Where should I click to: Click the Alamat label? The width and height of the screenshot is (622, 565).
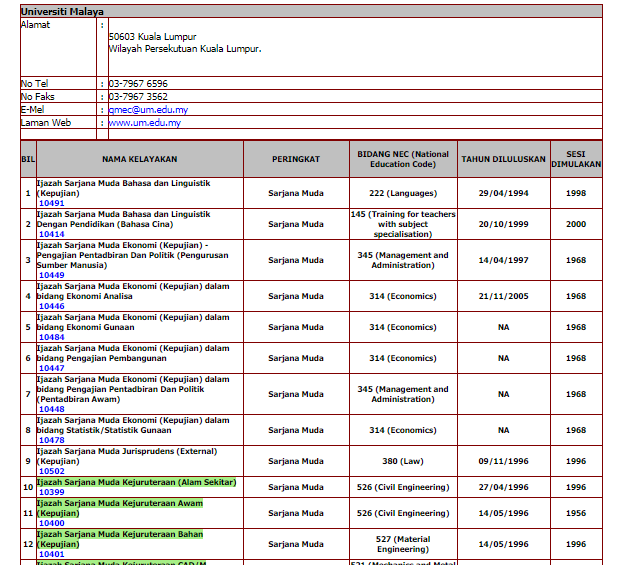click(36, 25)
